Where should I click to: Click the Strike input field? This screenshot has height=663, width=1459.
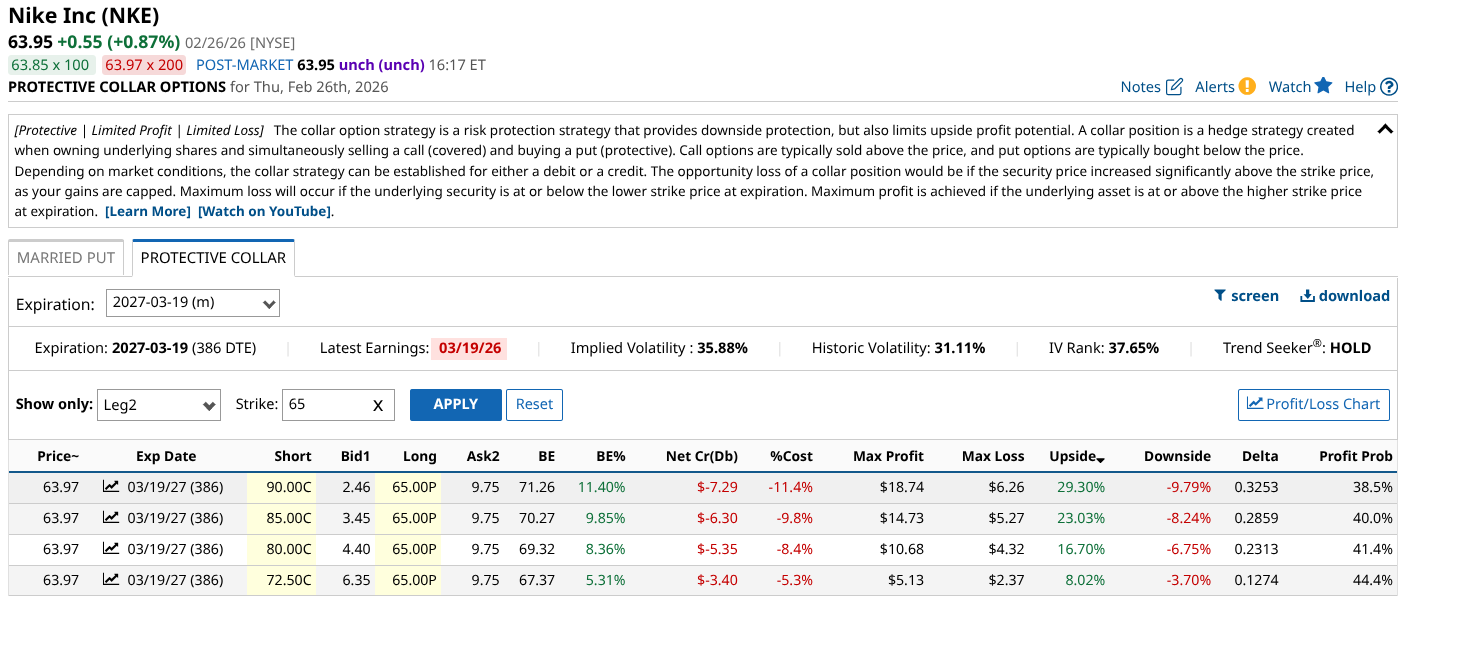[325, 405]
